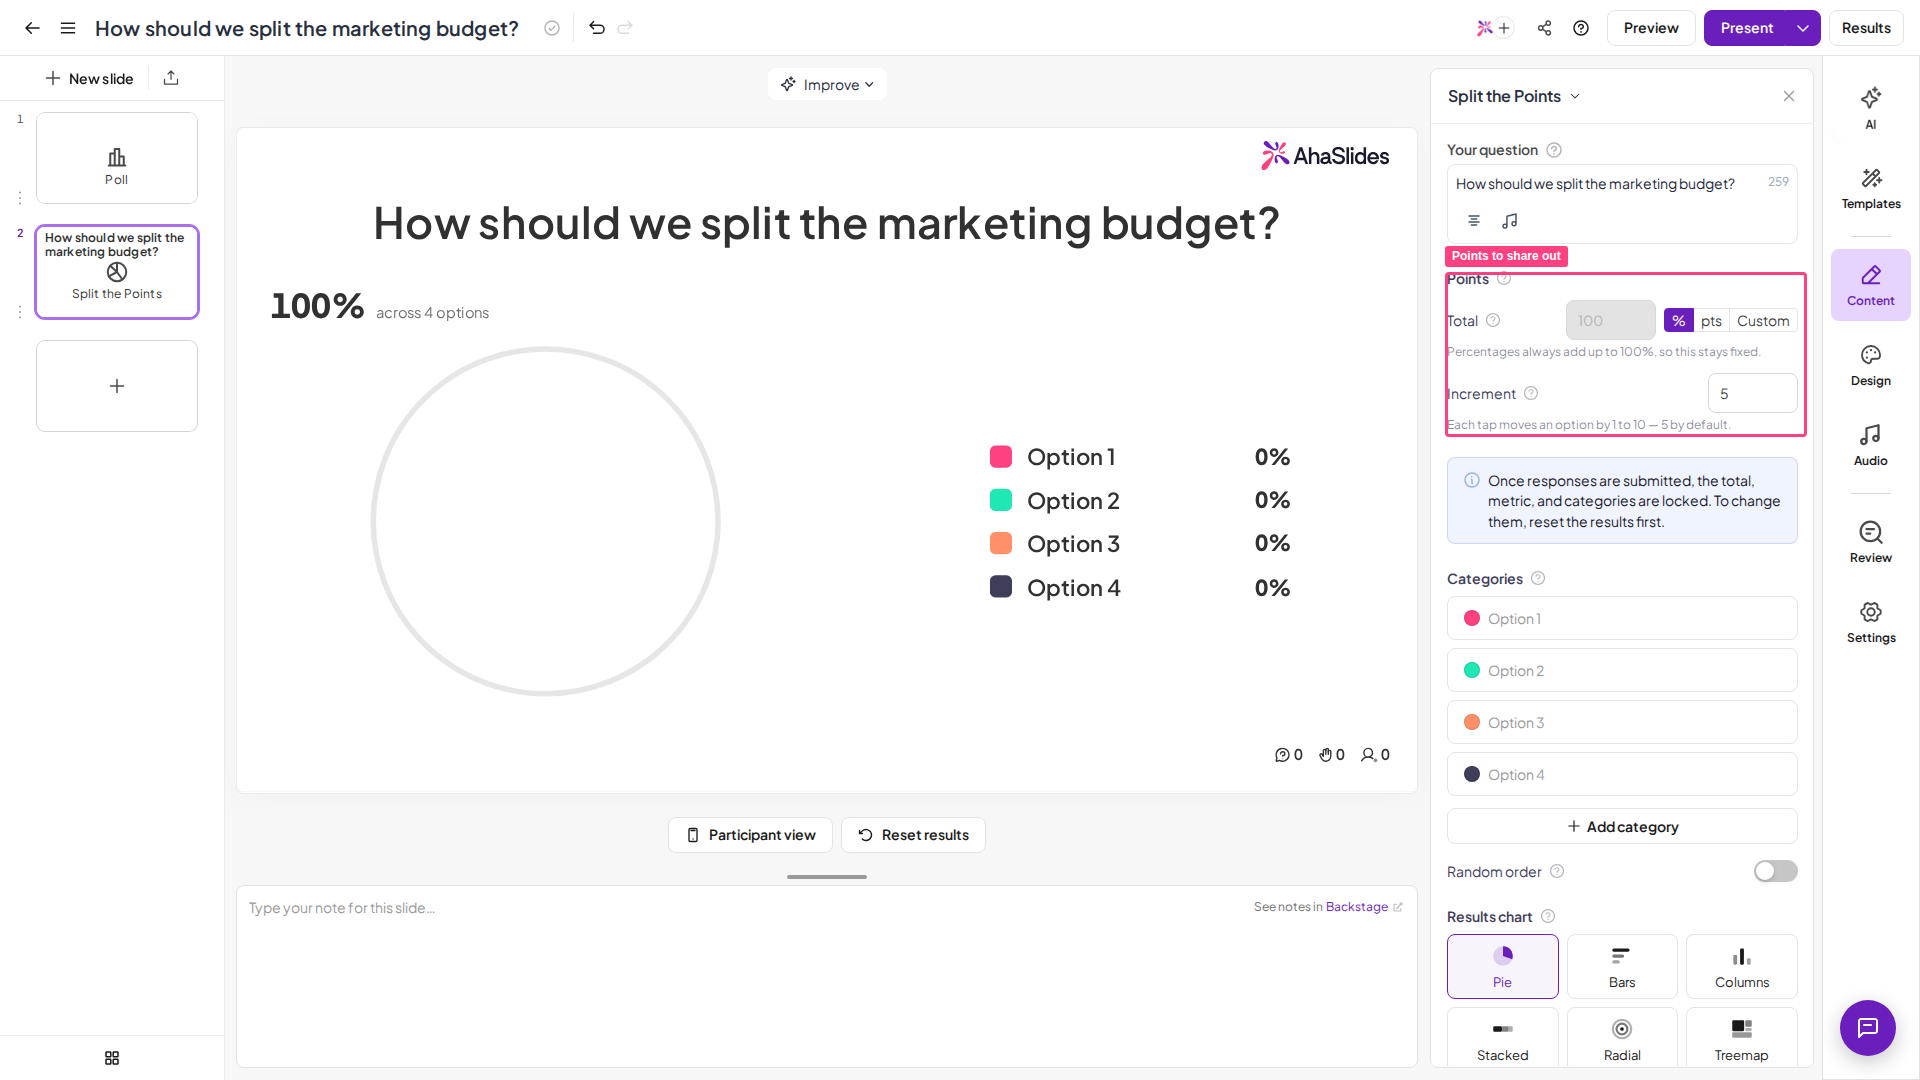Viewport: 1920px width, 1080px height.
Task: Choose the Bars results chart
Action: click(x=1622, y=966)
